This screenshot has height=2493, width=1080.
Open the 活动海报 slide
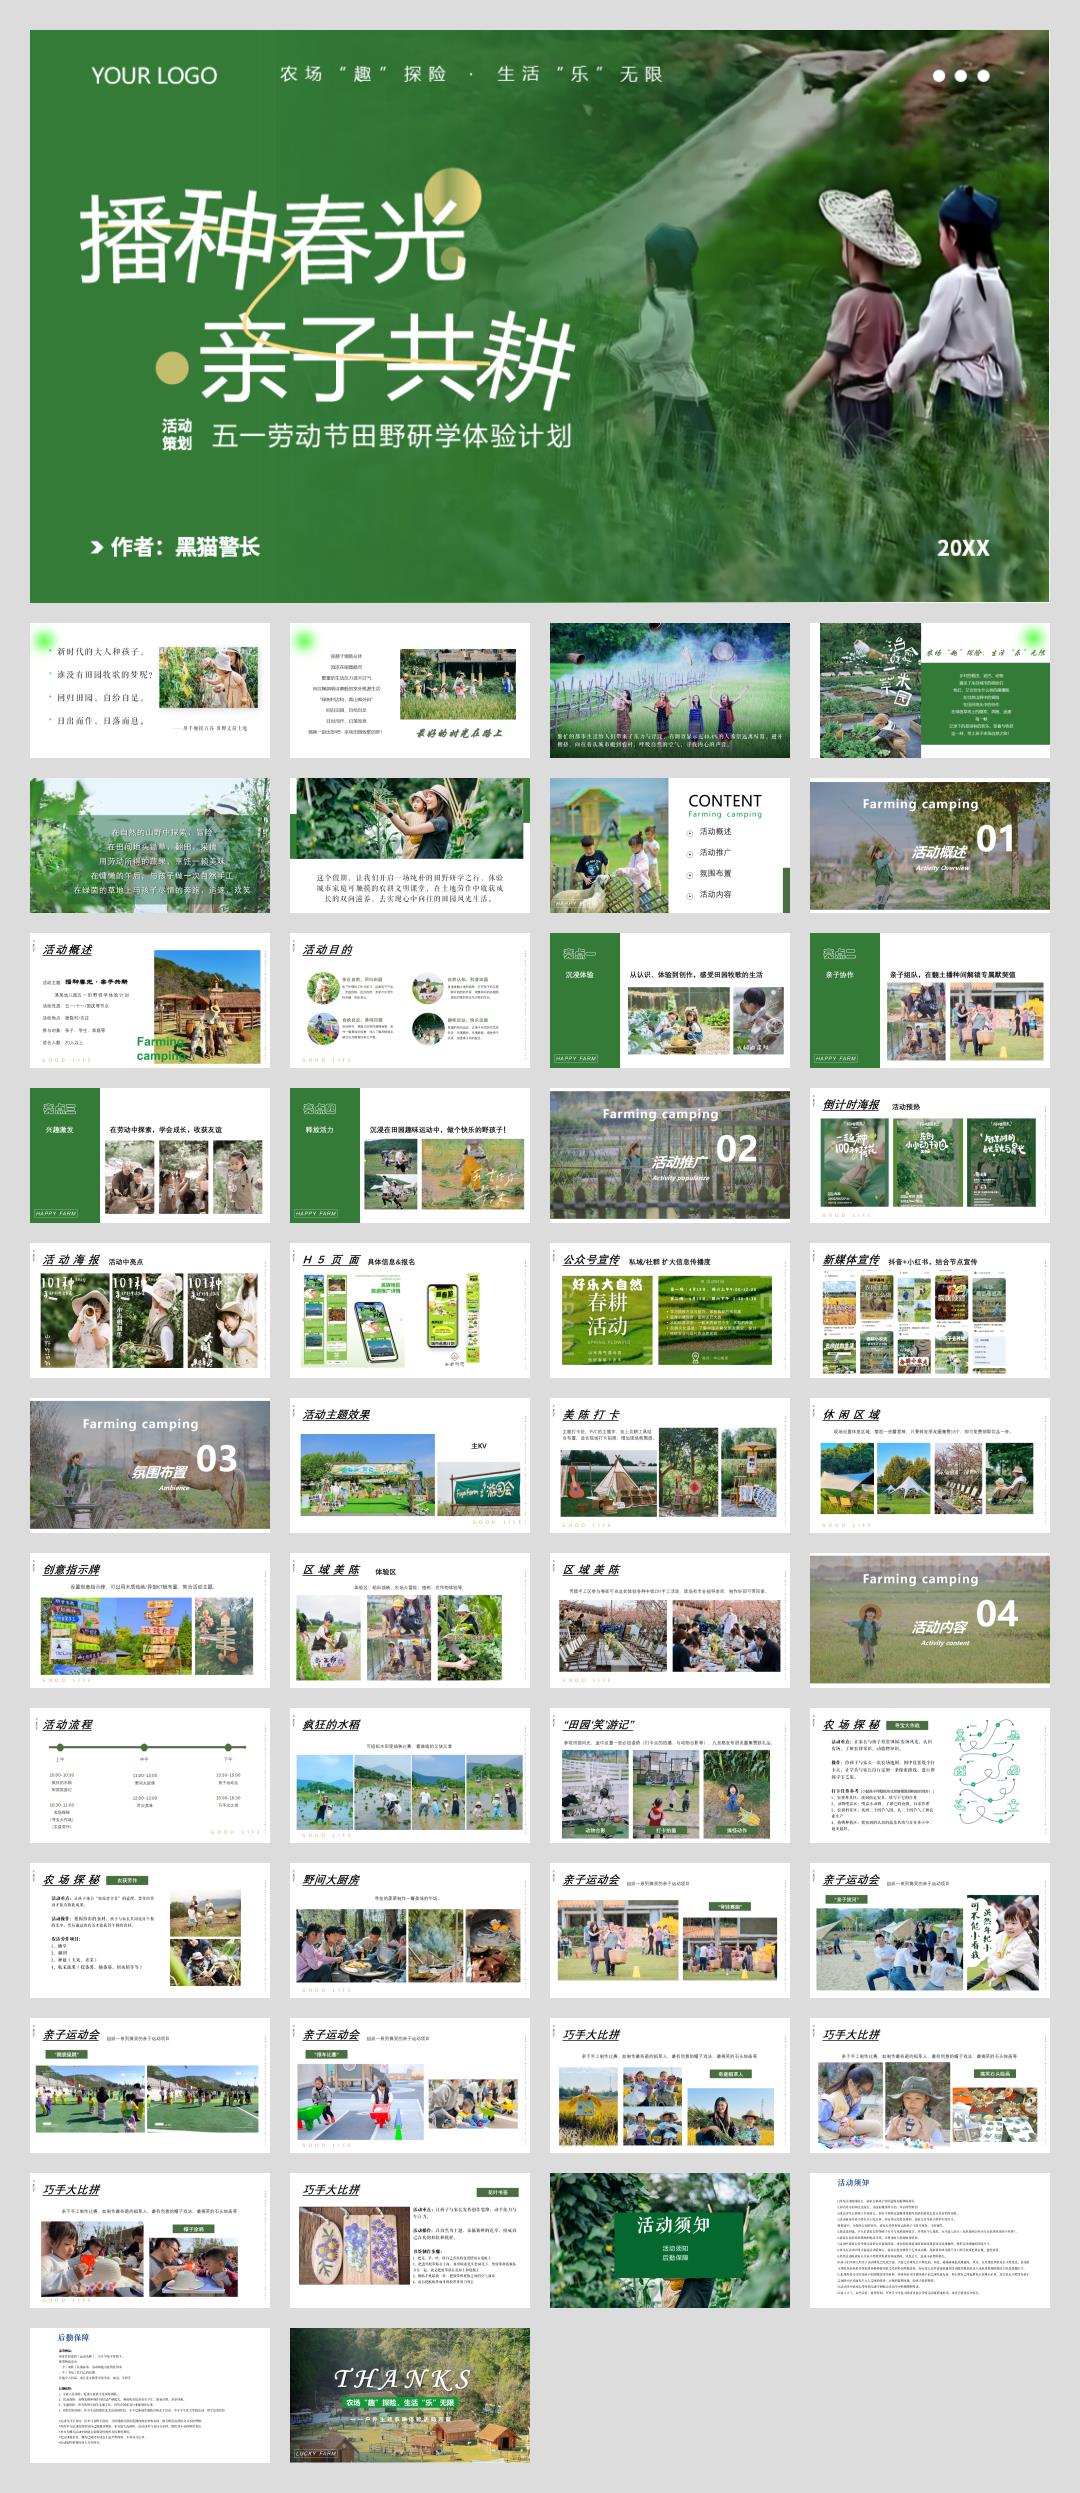(x=150, y=1310)
